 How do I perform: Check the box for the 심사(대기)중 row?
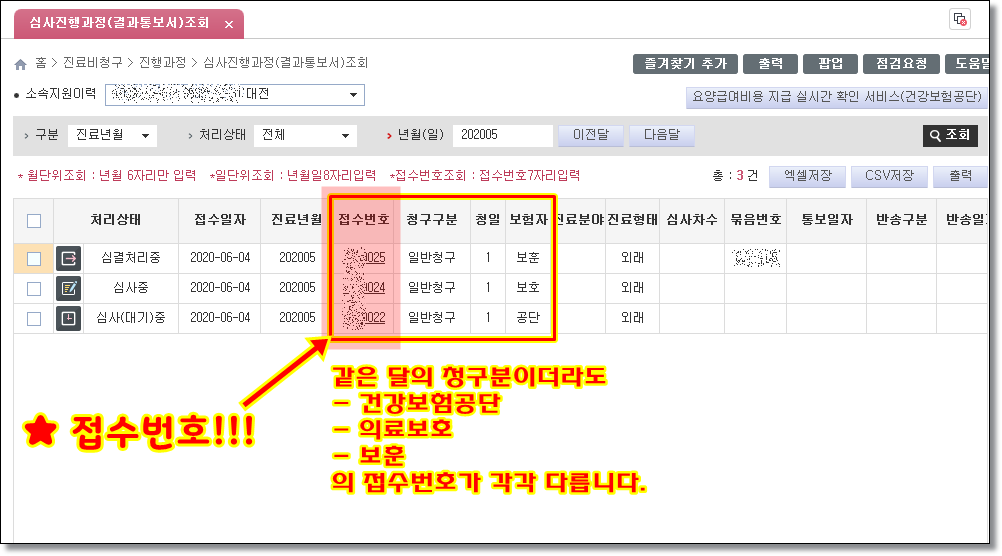pyautogui.click(x=34, y=319)
